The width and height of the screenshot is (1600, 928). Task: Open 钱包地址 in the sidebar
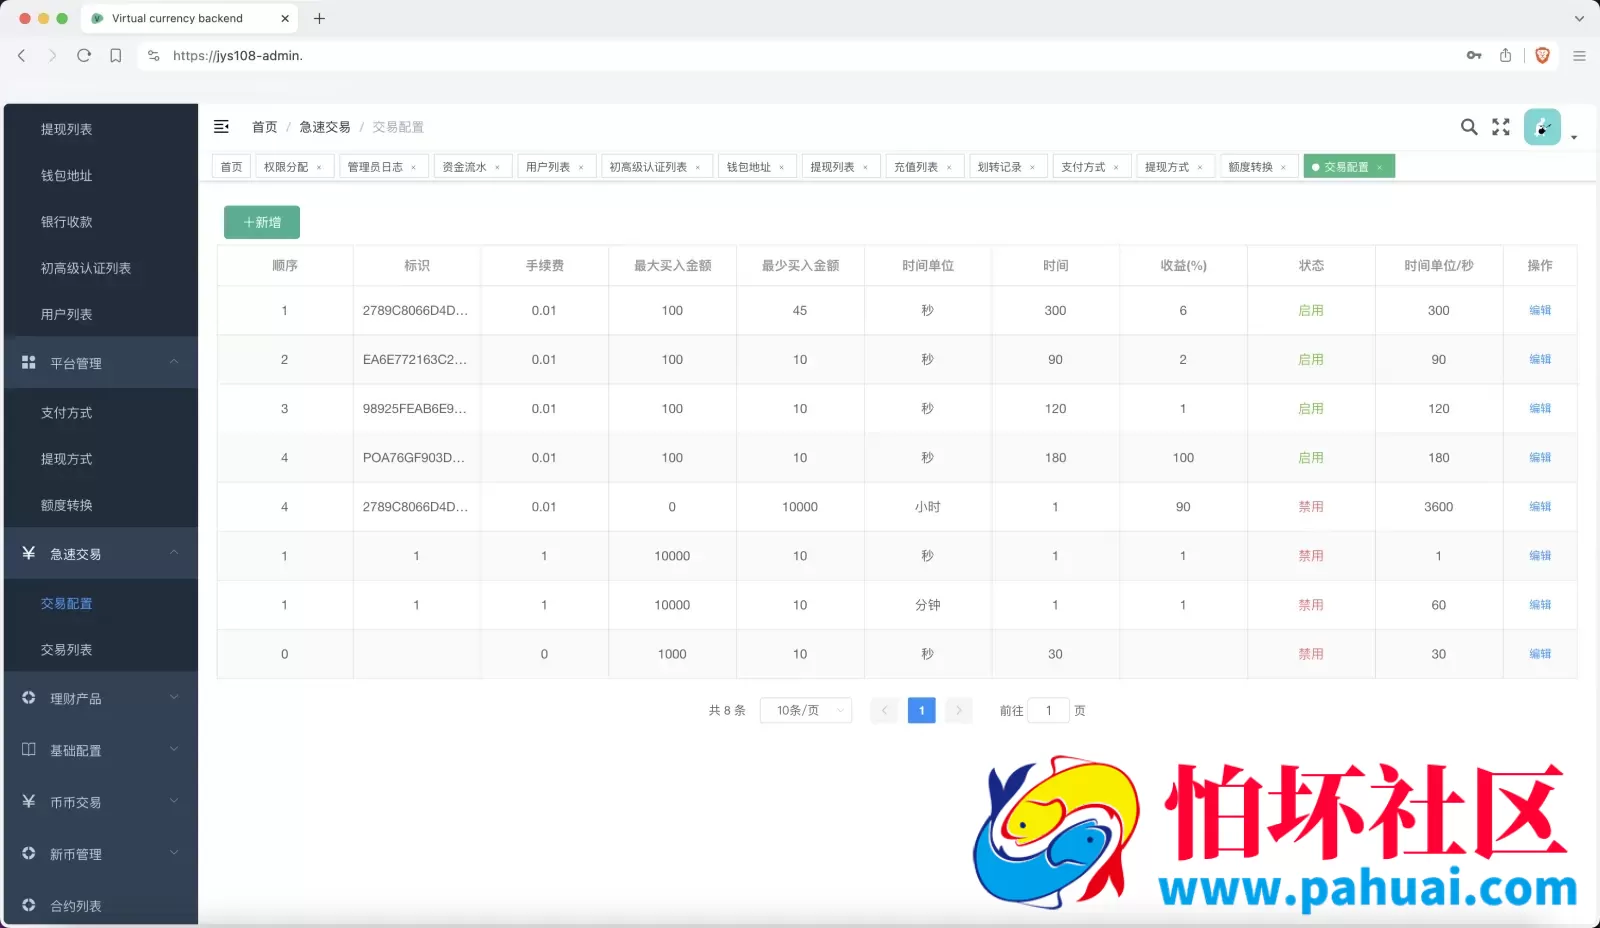(66, 175)
